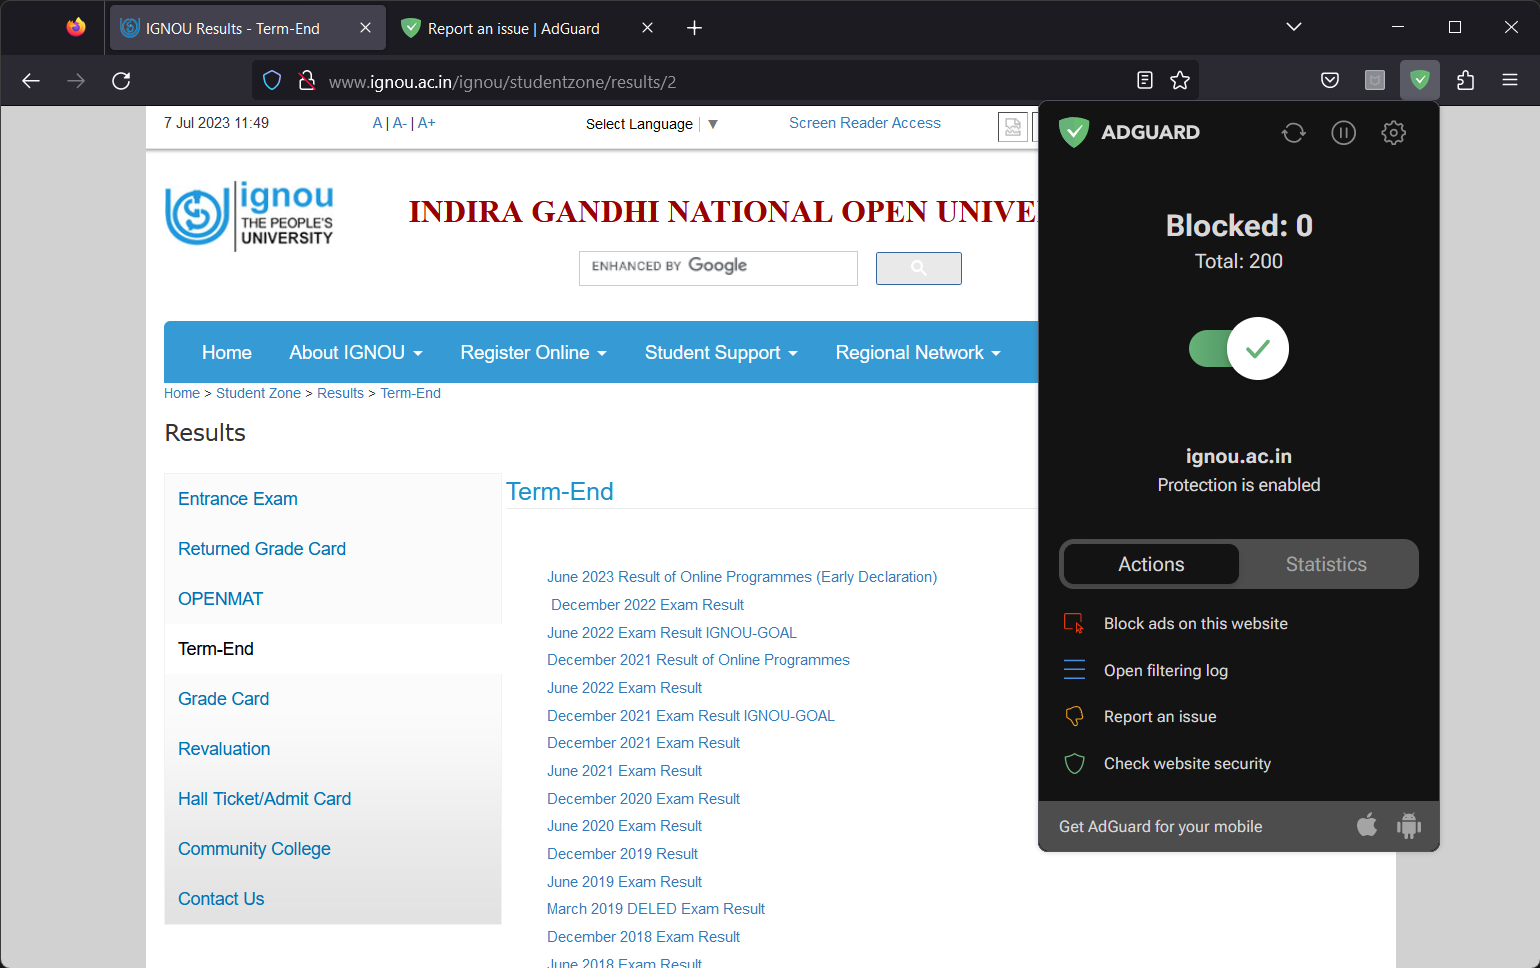Report an issue from AdGuard actions
This screenshot has height=968, width=1540.
pos(1159,716)
